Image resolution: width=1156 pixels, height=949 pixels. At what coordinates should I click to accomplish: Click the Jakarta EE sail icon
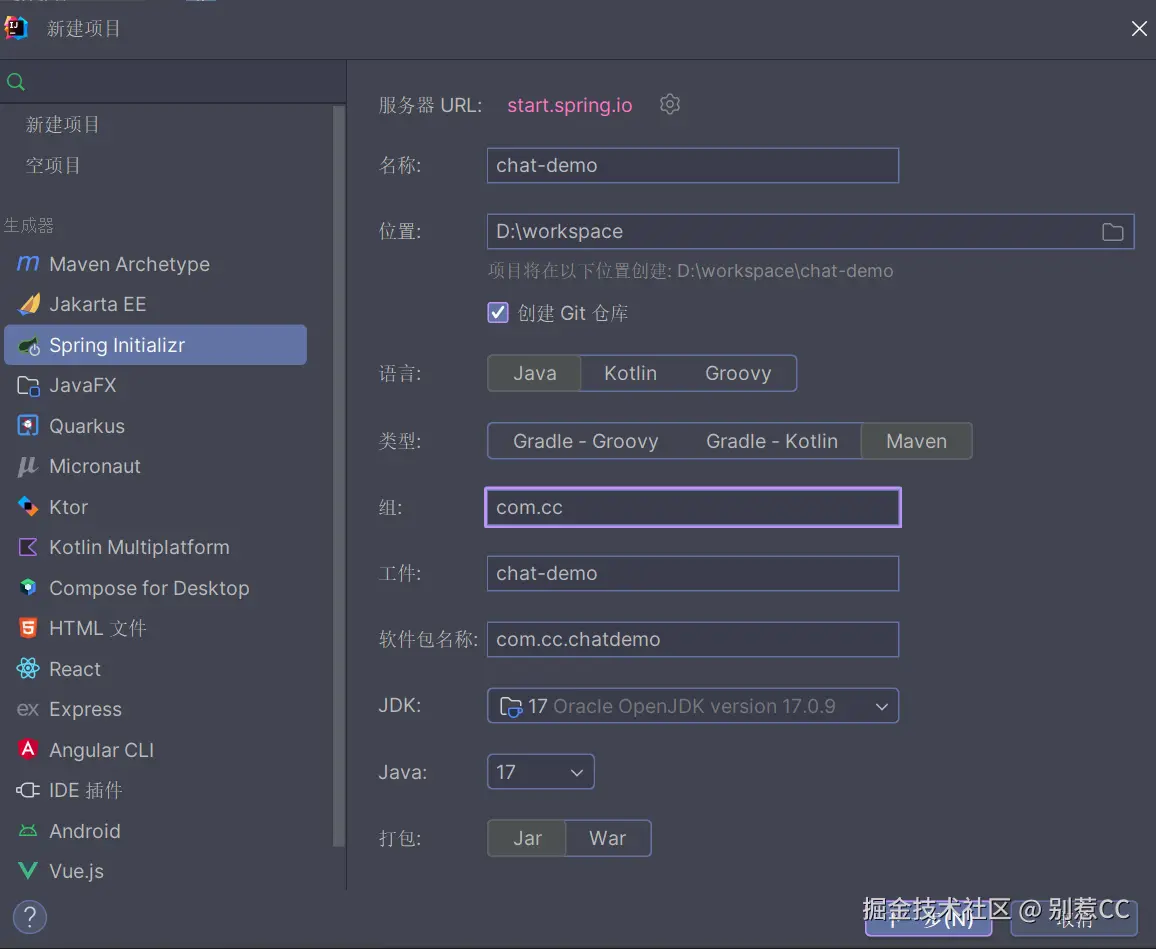click(x=29, y=304)
